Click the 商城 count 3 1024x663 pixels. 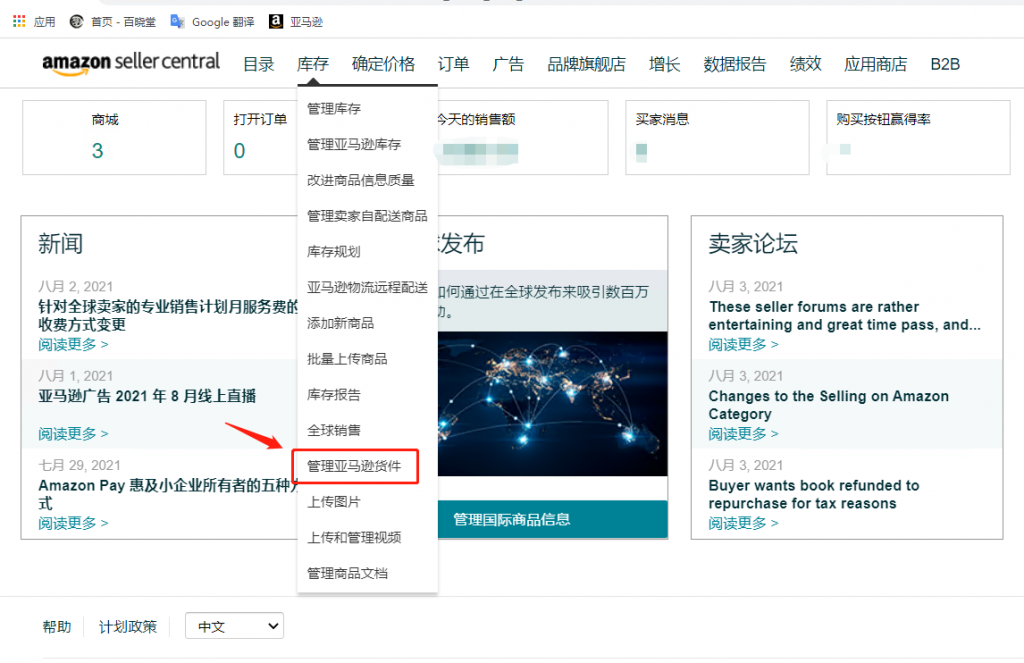97,151
